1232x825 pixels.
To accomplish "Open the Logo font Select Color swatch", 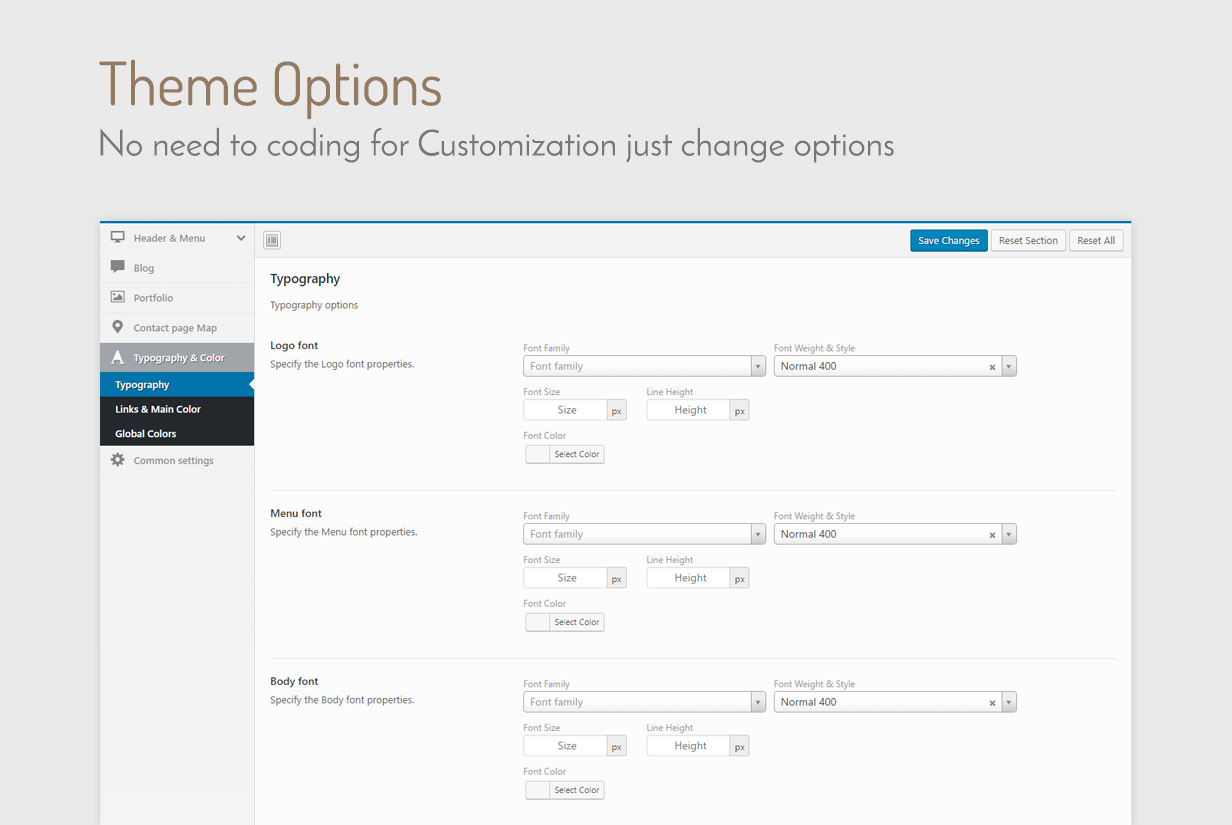I will pyautogui.click(x=565, y=454).
